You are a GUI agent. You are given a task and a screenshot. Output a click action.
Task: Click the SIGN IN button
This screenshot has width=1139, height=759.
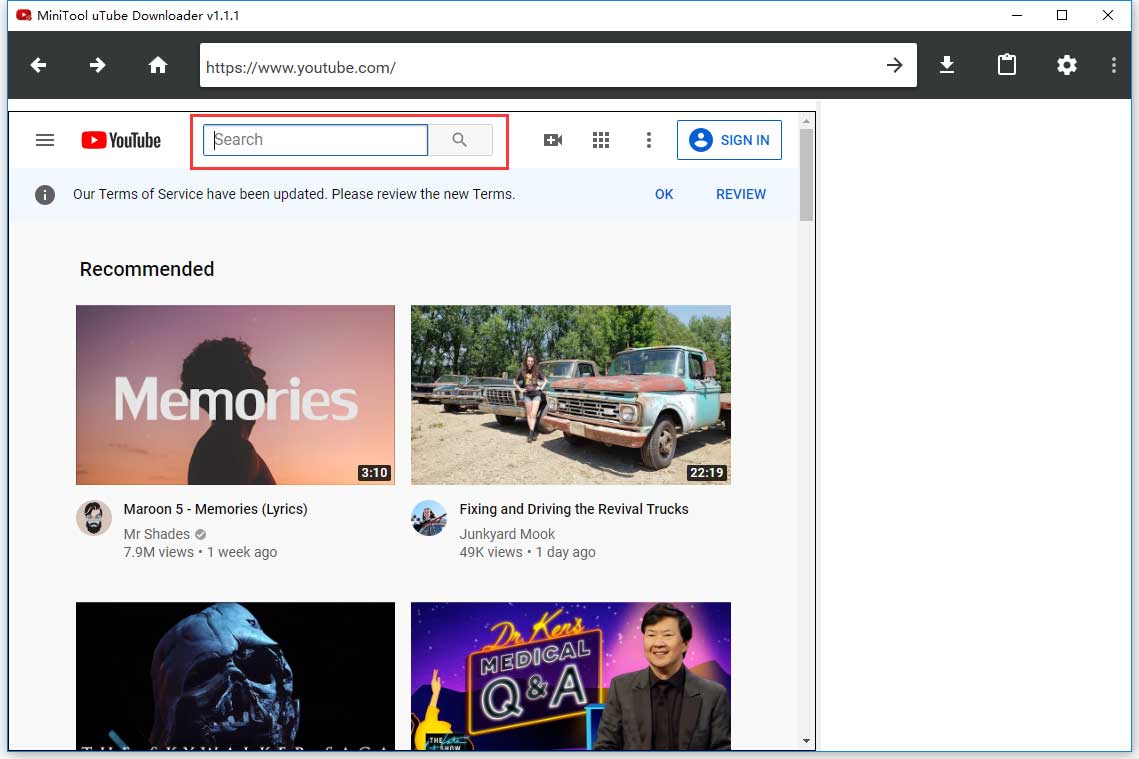tap(729, 139)
